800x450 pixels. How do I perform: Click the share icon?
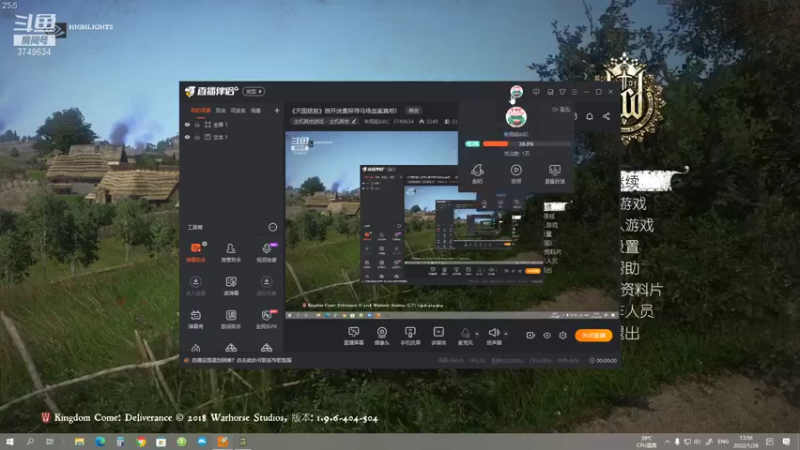pyautogui.click(x=606, y=116)
